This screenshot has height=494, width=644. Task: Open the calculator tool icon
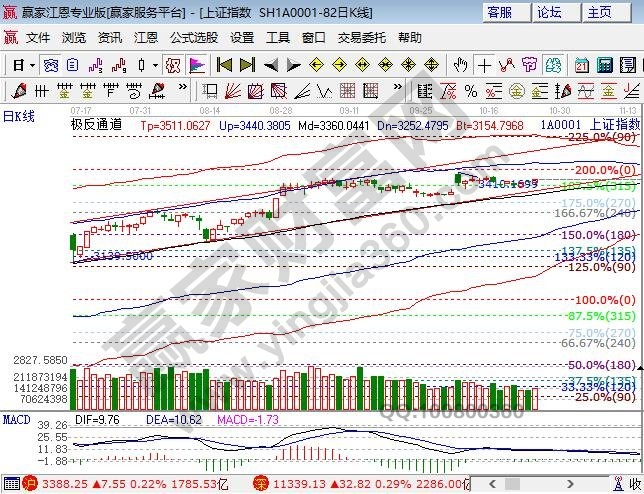604,65
